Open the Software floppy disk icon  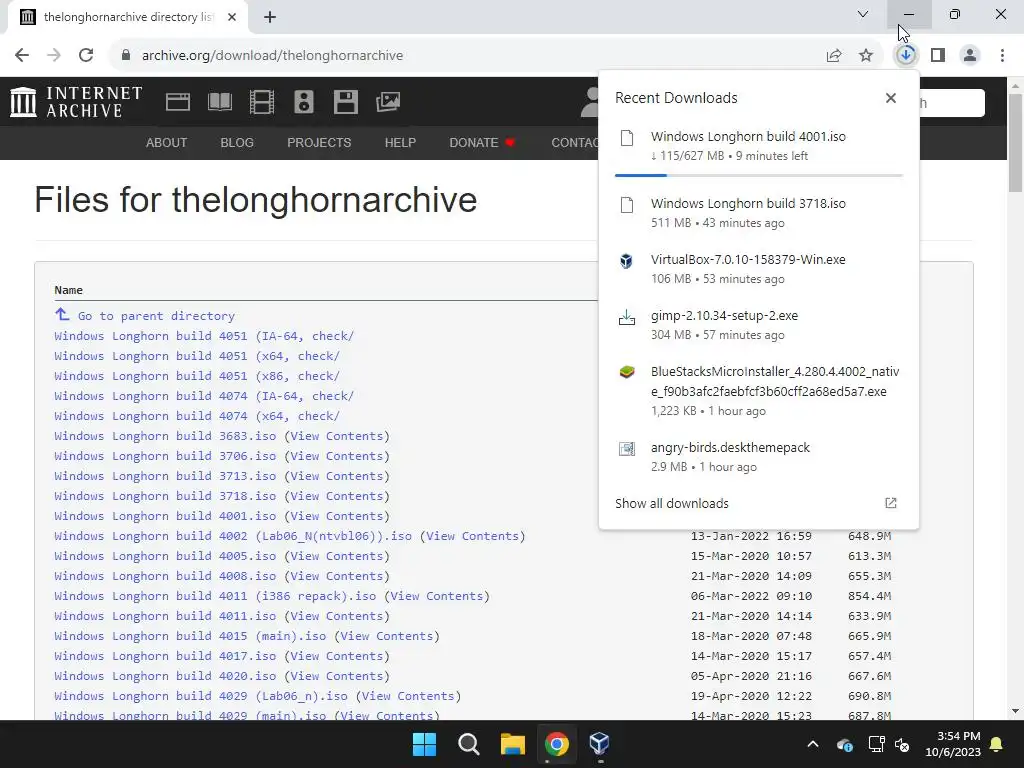click(x=345, y=102)
